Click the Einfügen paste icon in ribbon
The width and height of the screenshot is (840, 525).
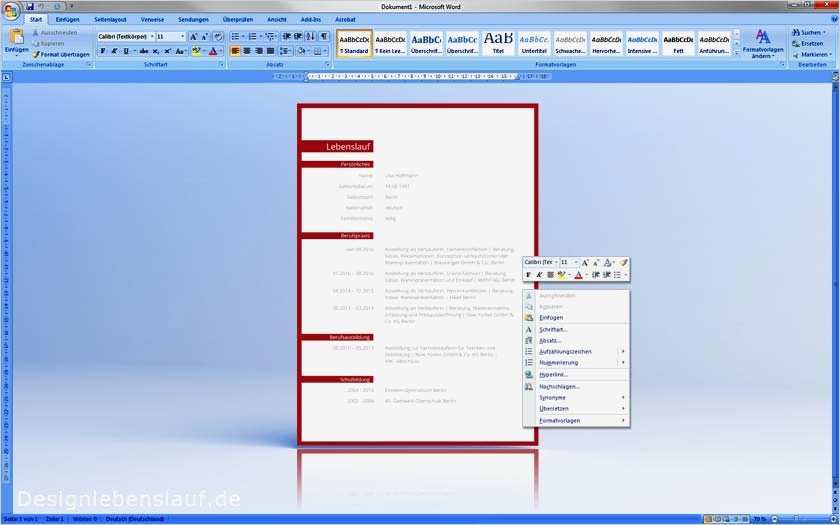click(17, 36)
